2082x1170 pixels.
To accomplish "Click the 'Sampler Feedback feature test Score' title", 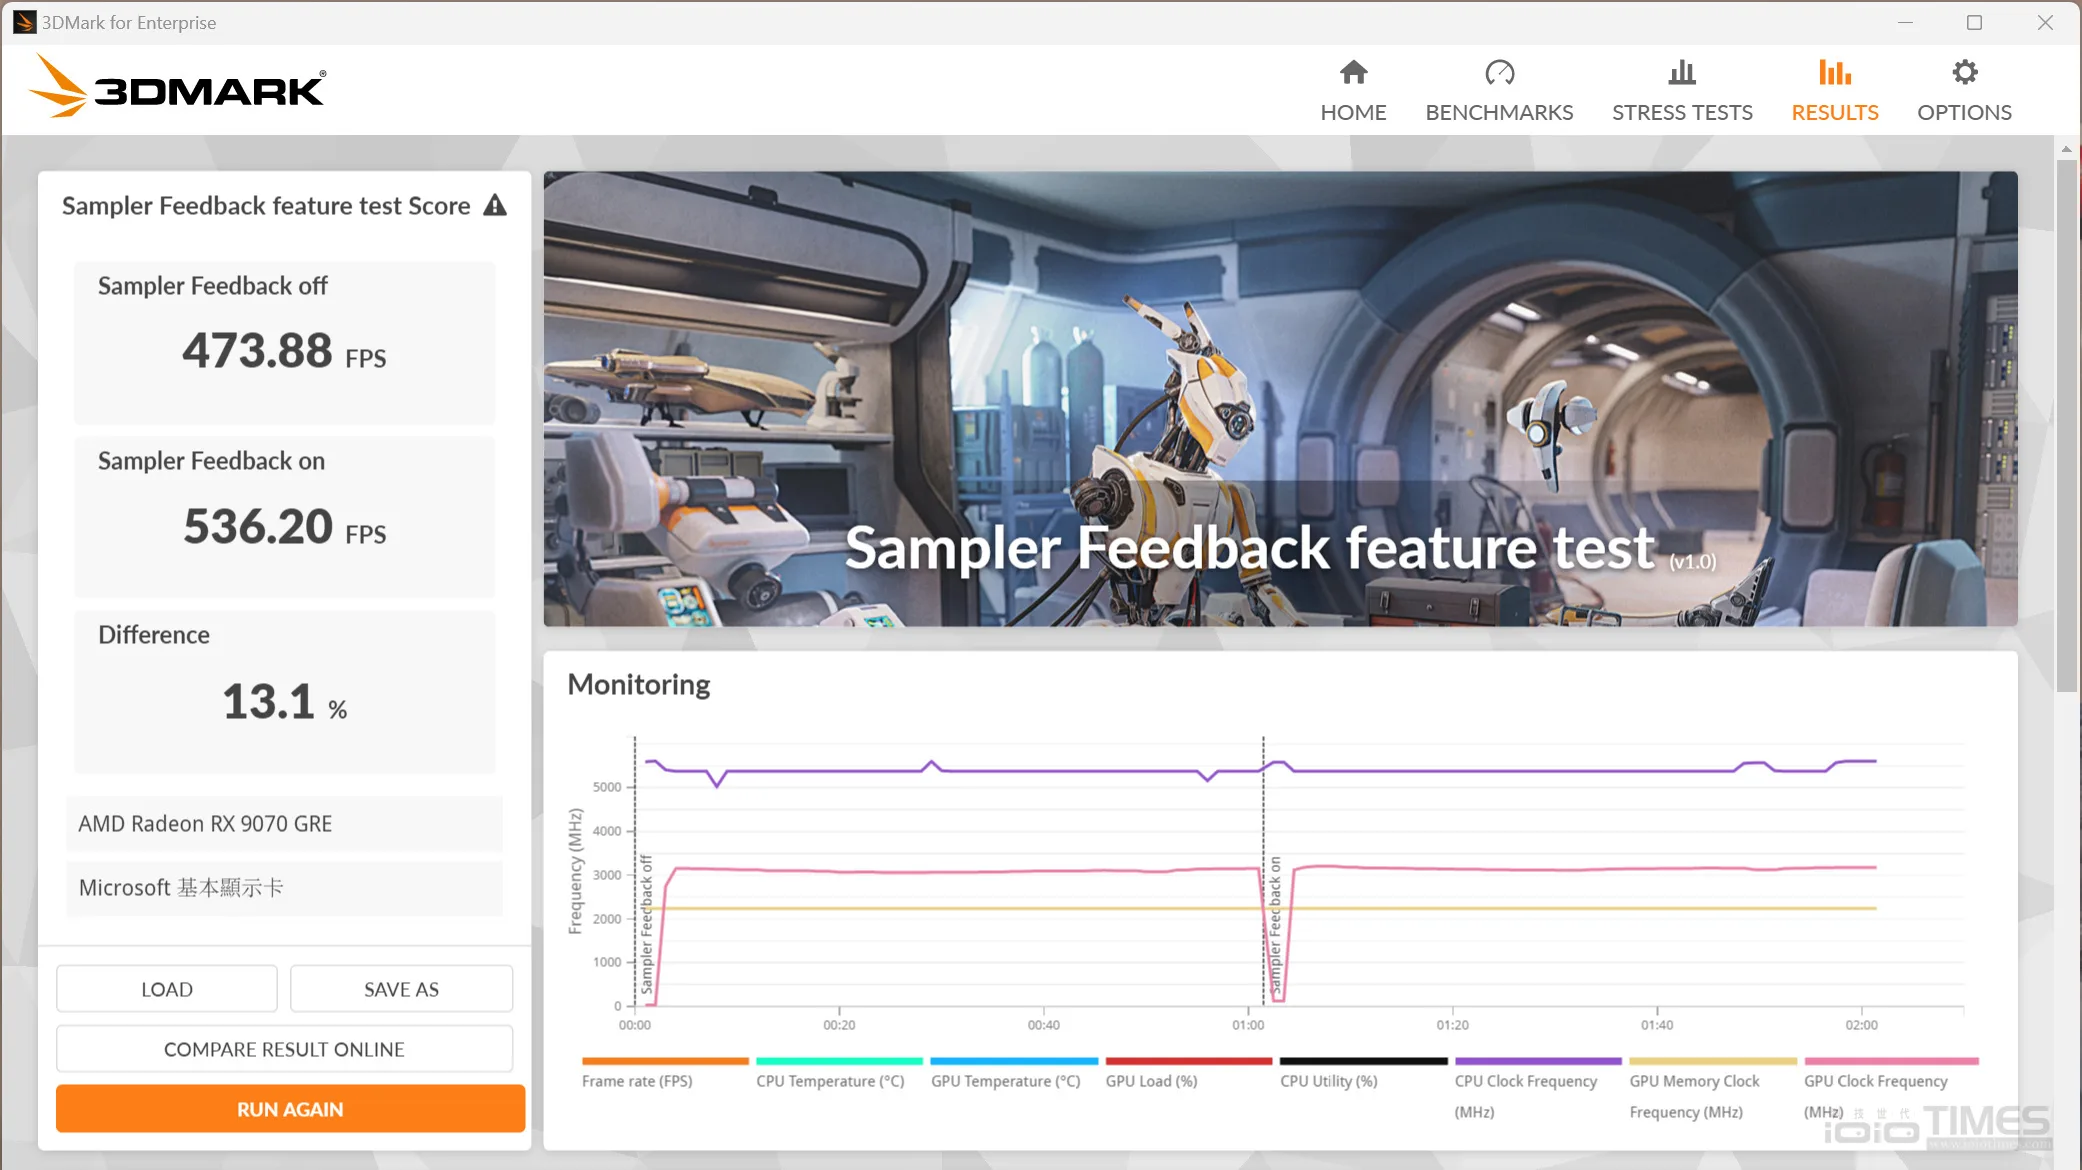I will tap(266, 206).
